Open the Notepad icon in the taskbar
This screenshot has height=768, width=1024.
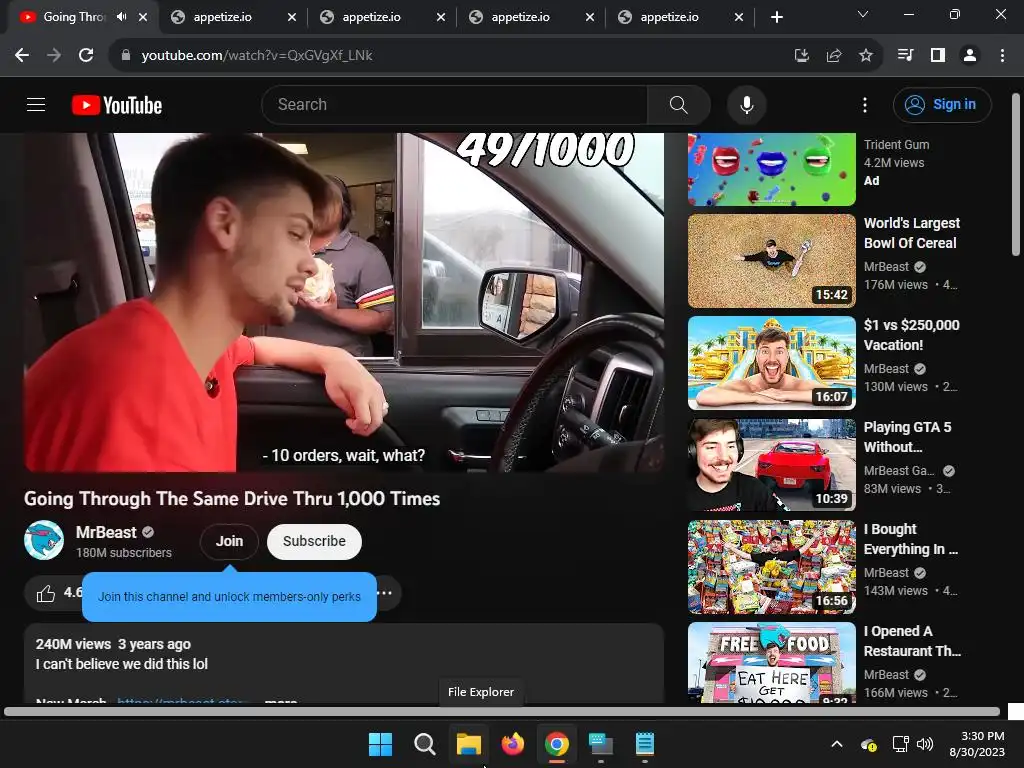click(x=645, y=744)
